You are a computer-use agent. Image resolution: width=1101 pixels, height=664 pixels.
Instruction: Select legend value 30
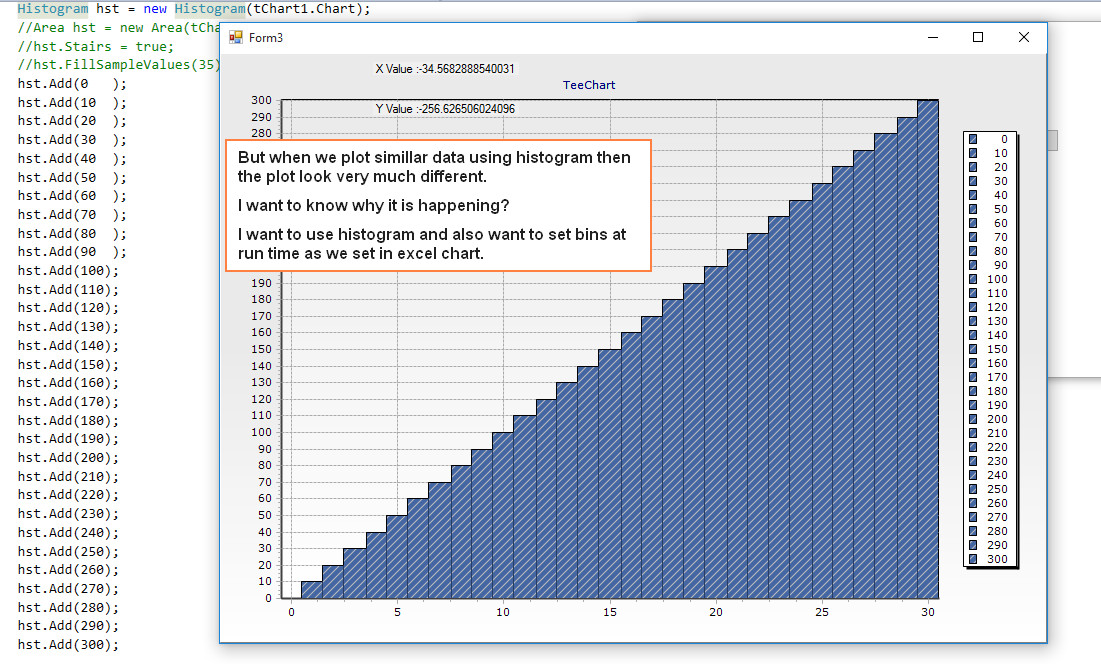1001,181
